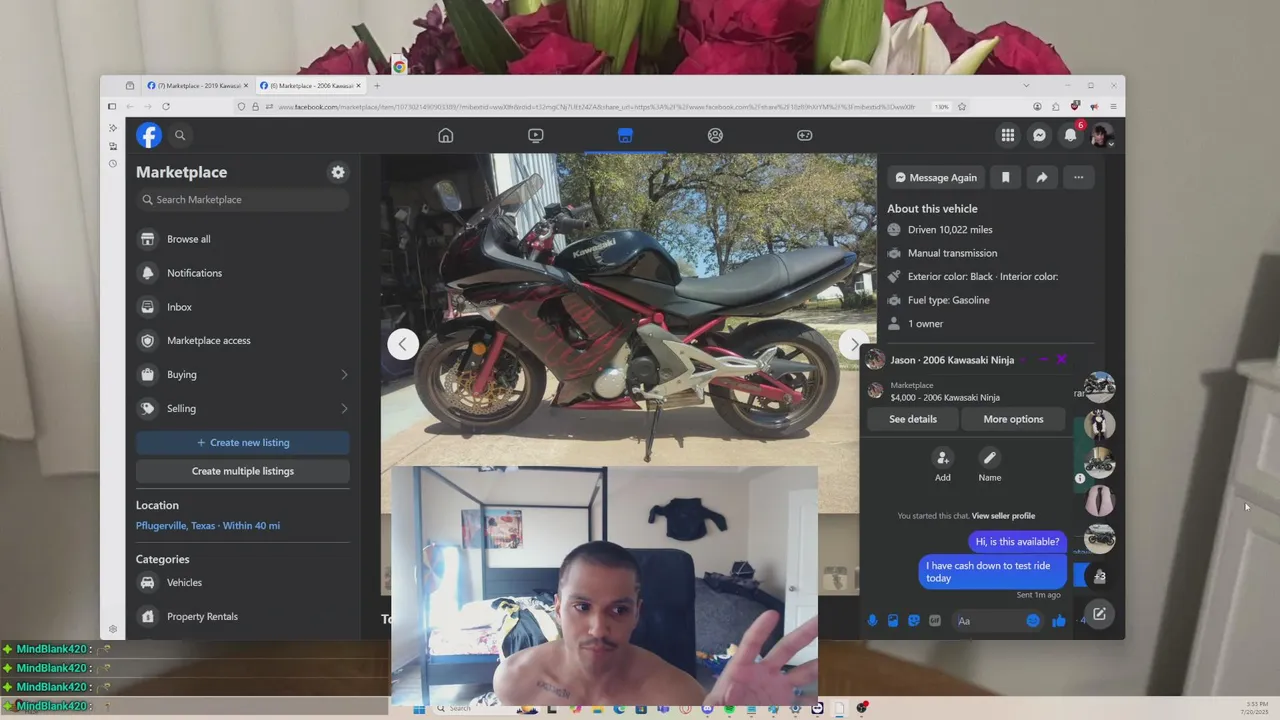Viewport: 1280px width, 720px height.
Task: Open the Windows Start button
Action: coord(419,709)
